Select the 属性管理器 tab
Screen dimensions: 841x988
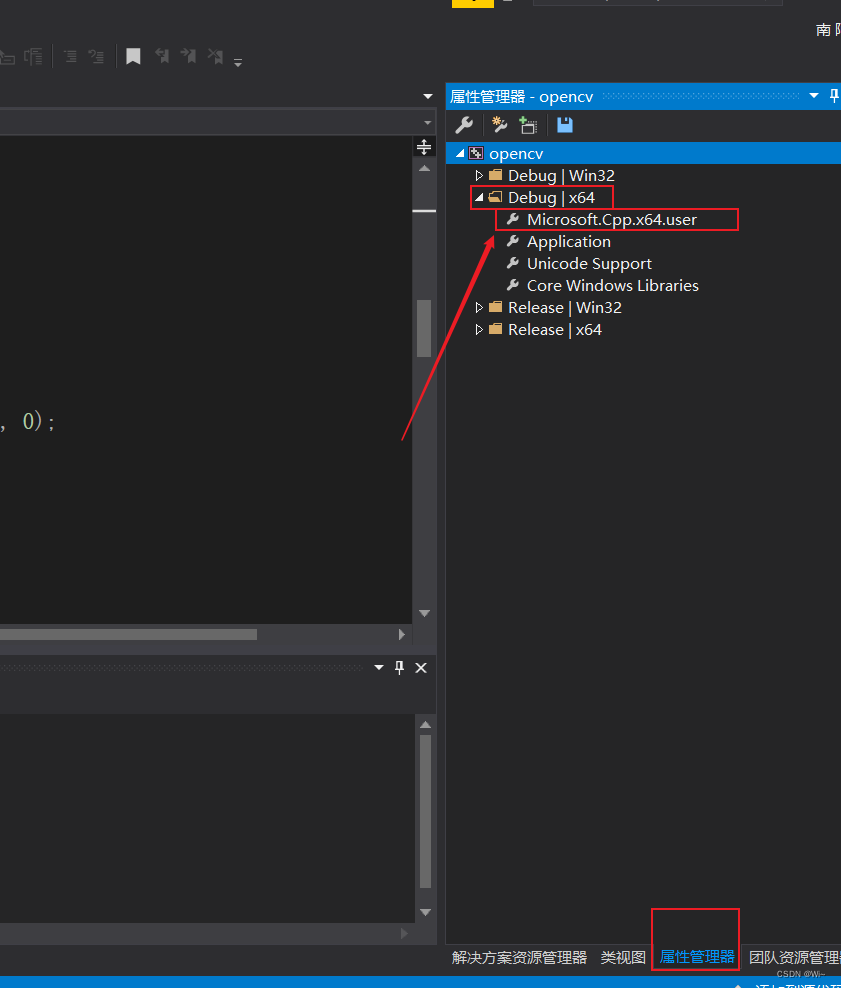tap(697, 957)
